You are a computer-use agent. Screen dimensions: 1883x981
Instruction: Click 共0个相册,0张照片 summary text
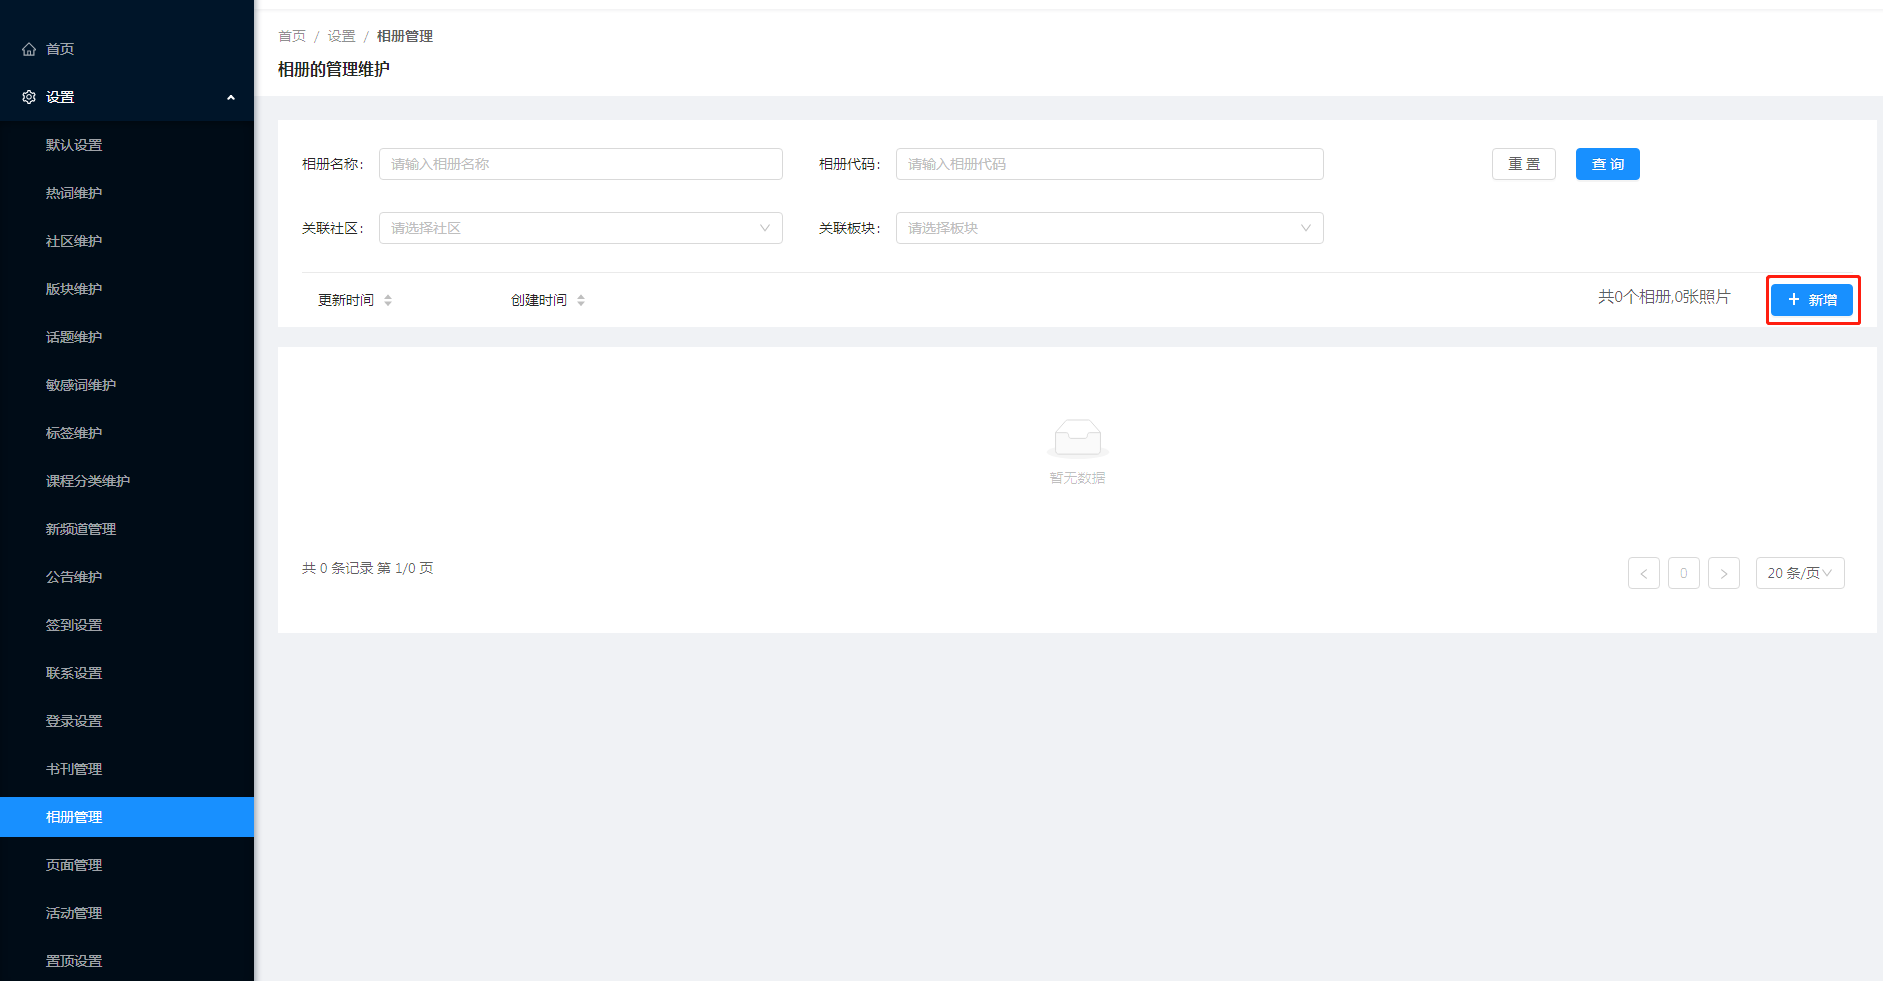[1664, 297]
